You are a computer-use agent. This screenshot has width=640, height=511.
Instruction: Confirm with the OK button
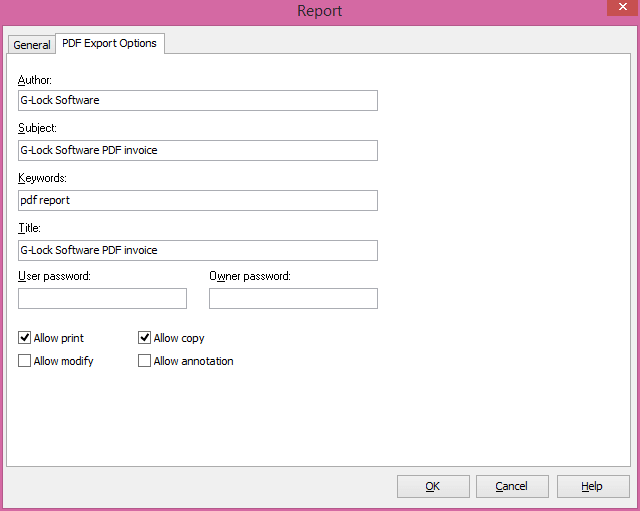pyautogui.click(x=433, y=486)
